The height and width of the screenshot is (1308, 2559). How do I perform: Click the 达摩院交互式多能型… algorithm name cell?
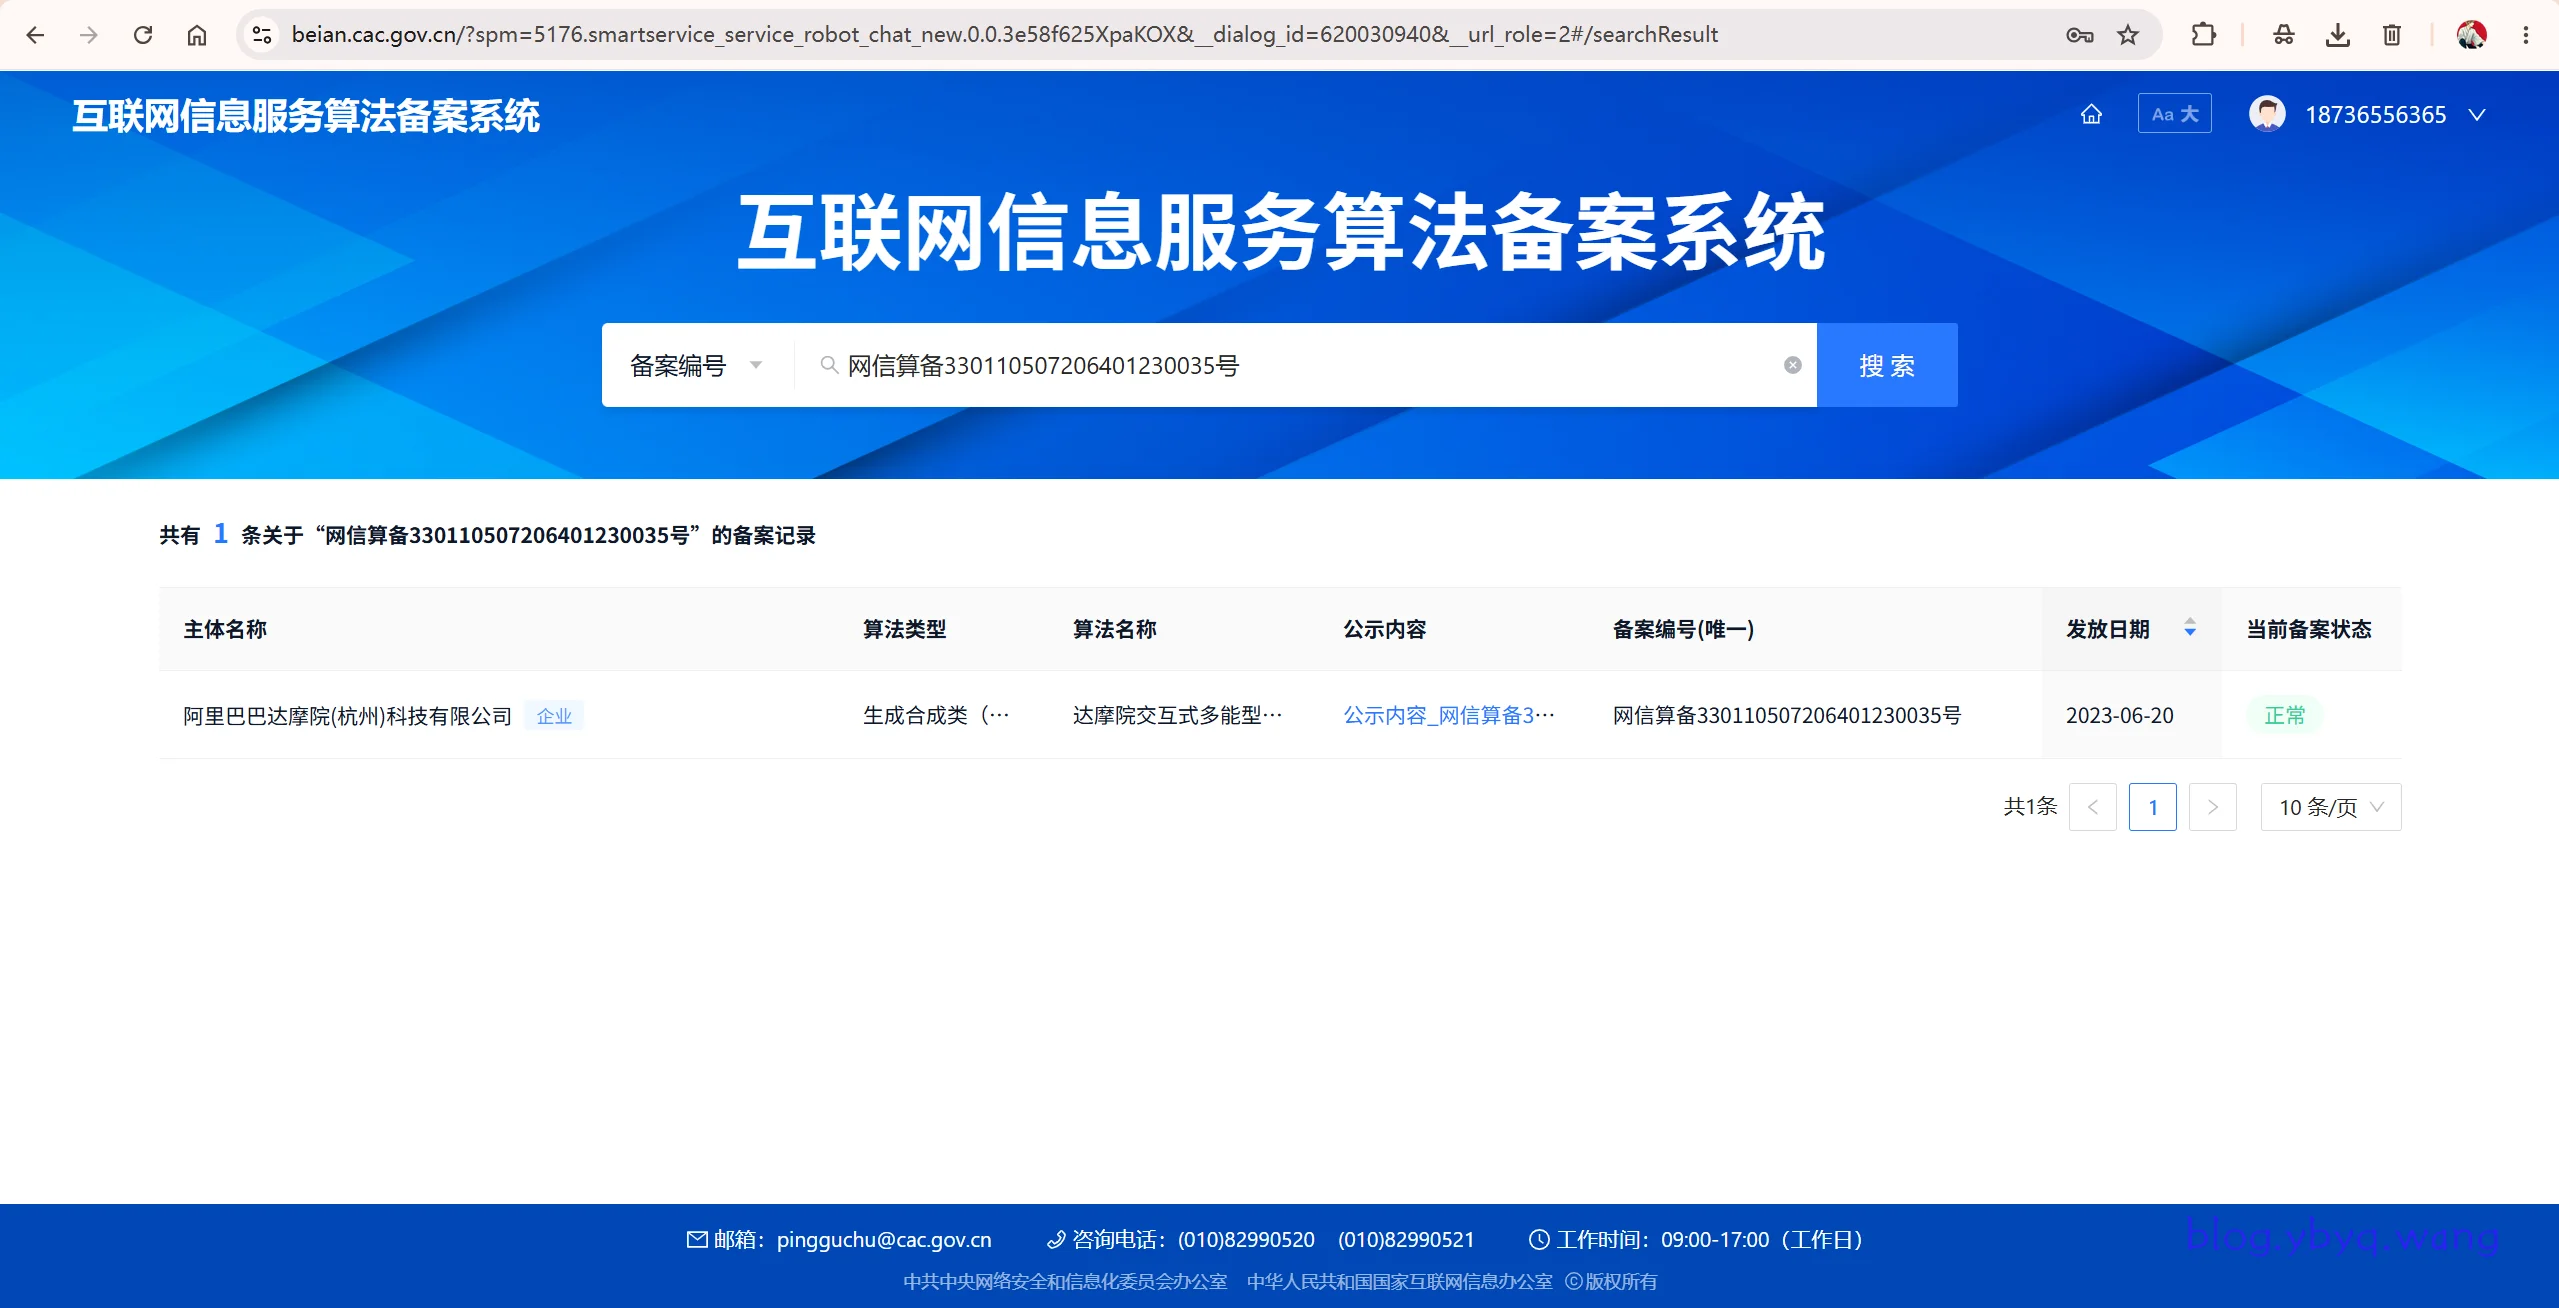(1177, 715)
